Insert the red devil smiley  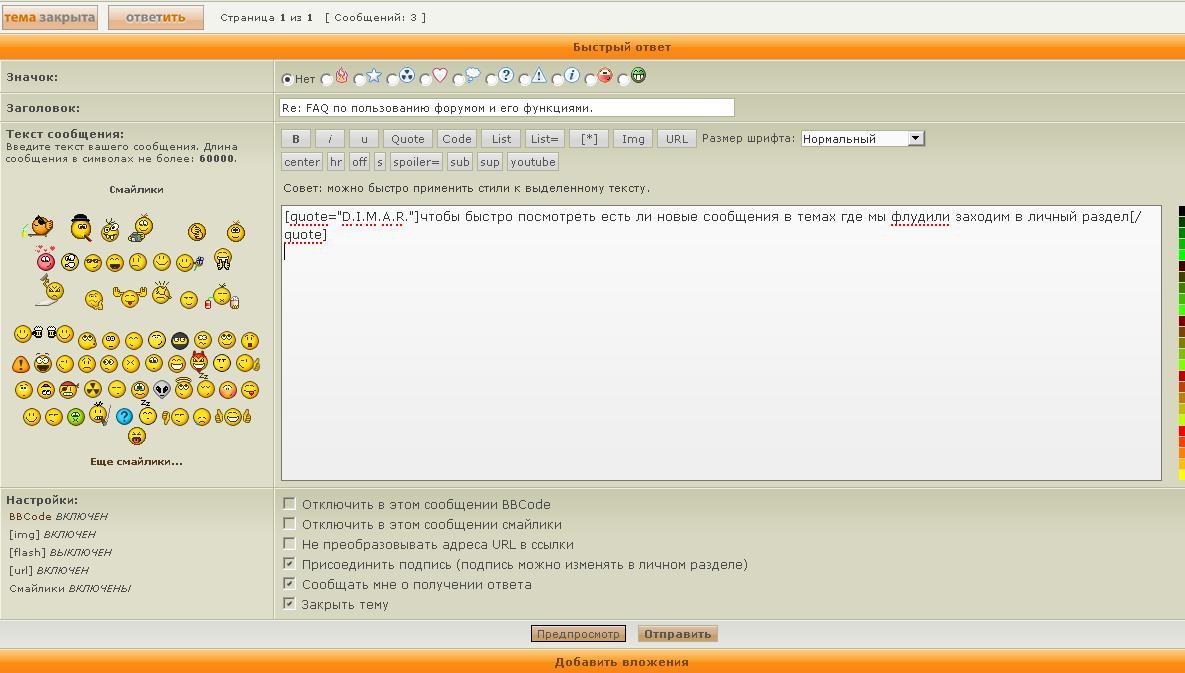pos(199,361)
